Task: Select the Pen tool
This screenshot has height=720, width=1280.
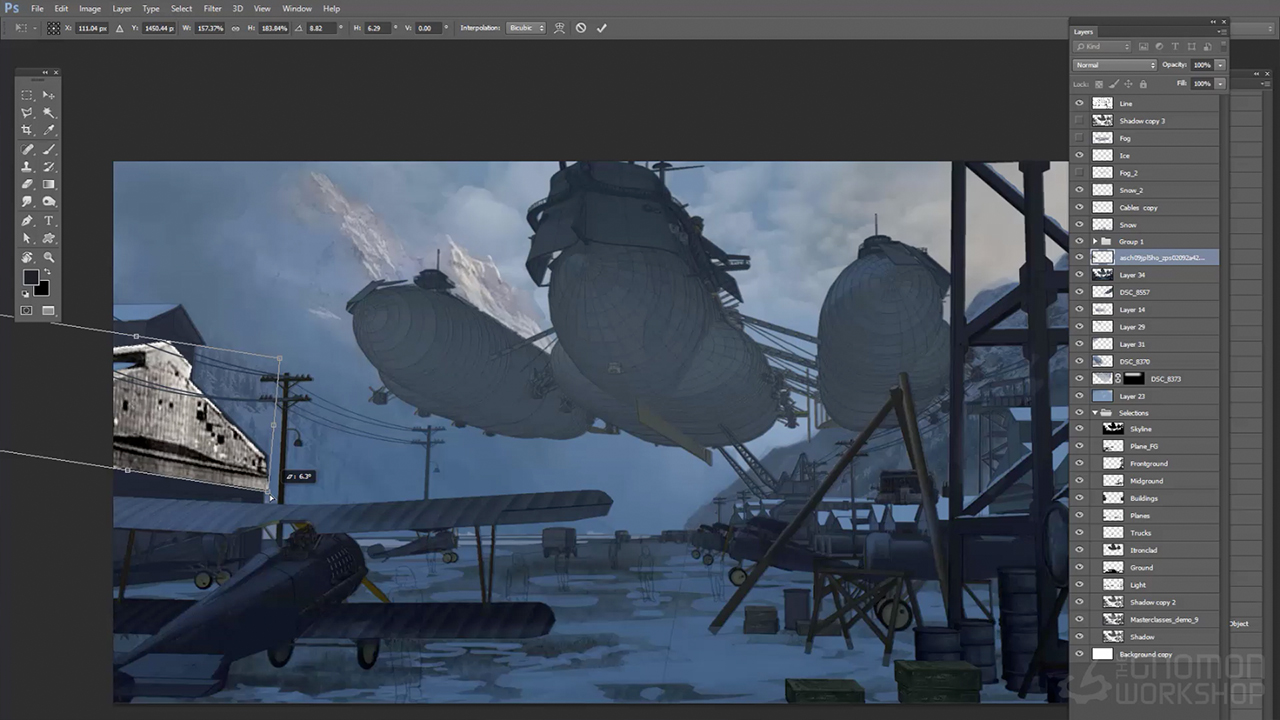Action: coord(27,221)
